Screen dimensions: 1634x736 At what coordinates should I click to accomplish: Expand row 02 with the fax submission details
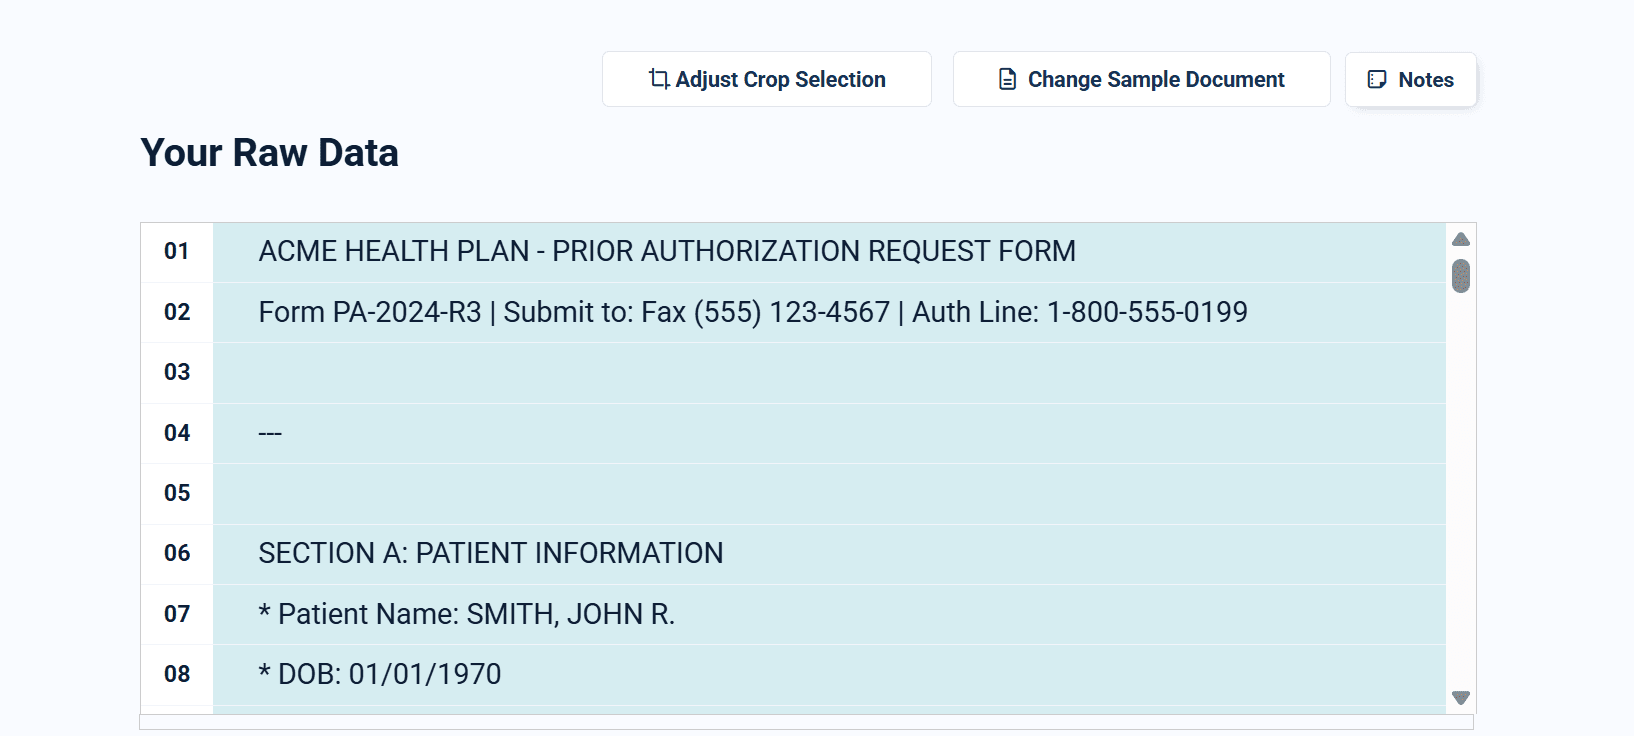[700, 312]
